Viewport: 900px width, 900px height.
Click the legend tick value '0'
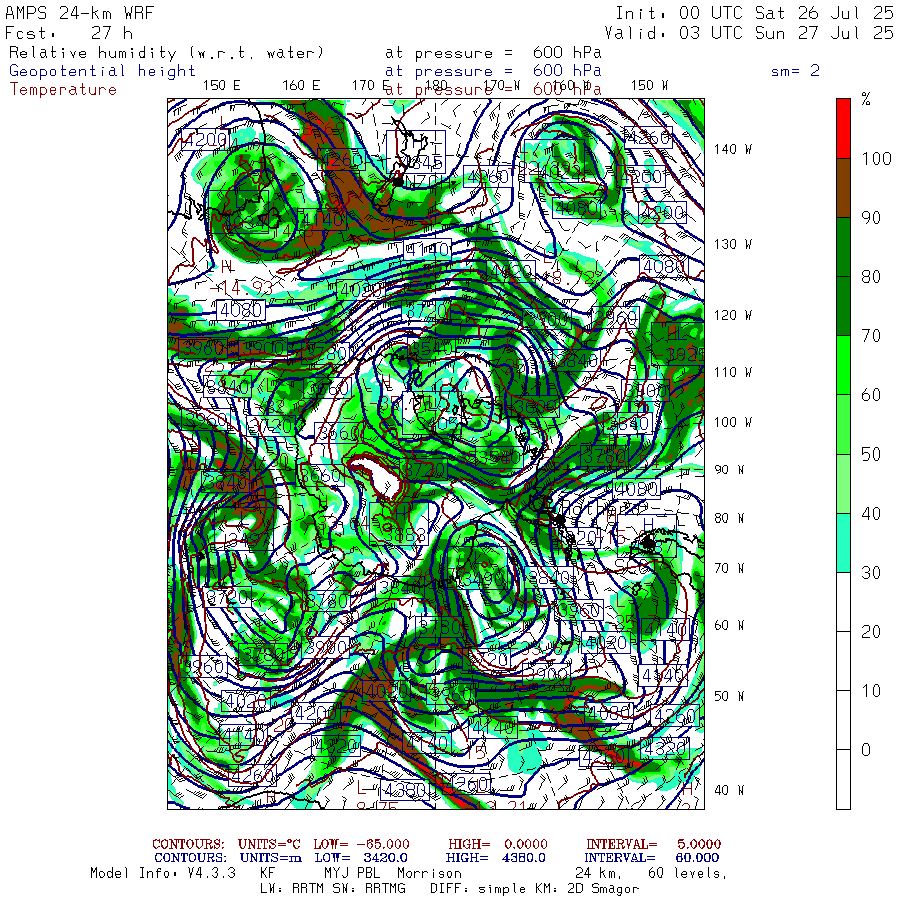tap(866, 750)
